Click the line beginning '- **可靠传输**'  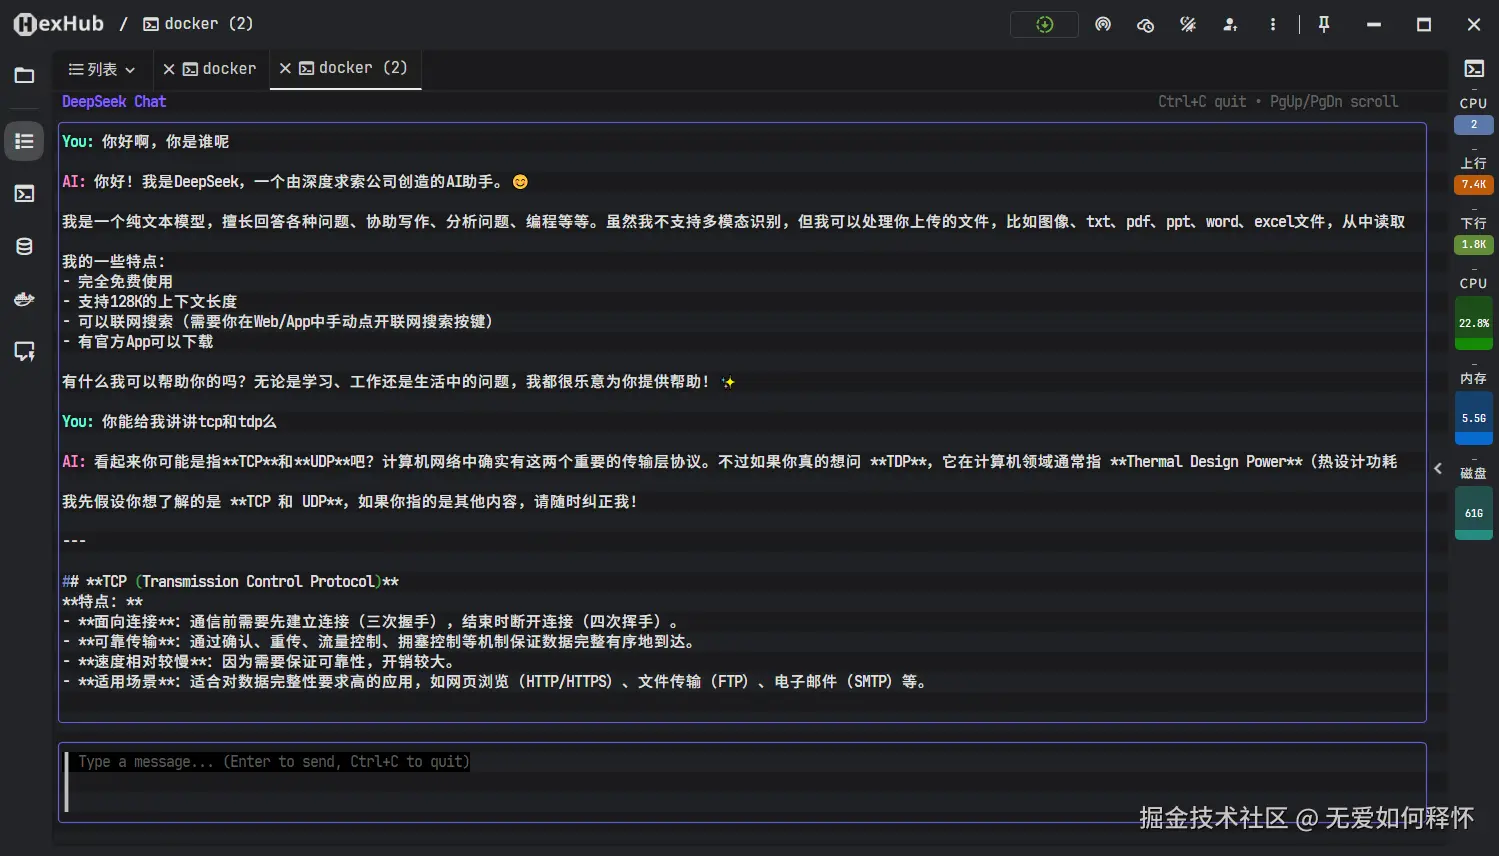pos(379,642)
